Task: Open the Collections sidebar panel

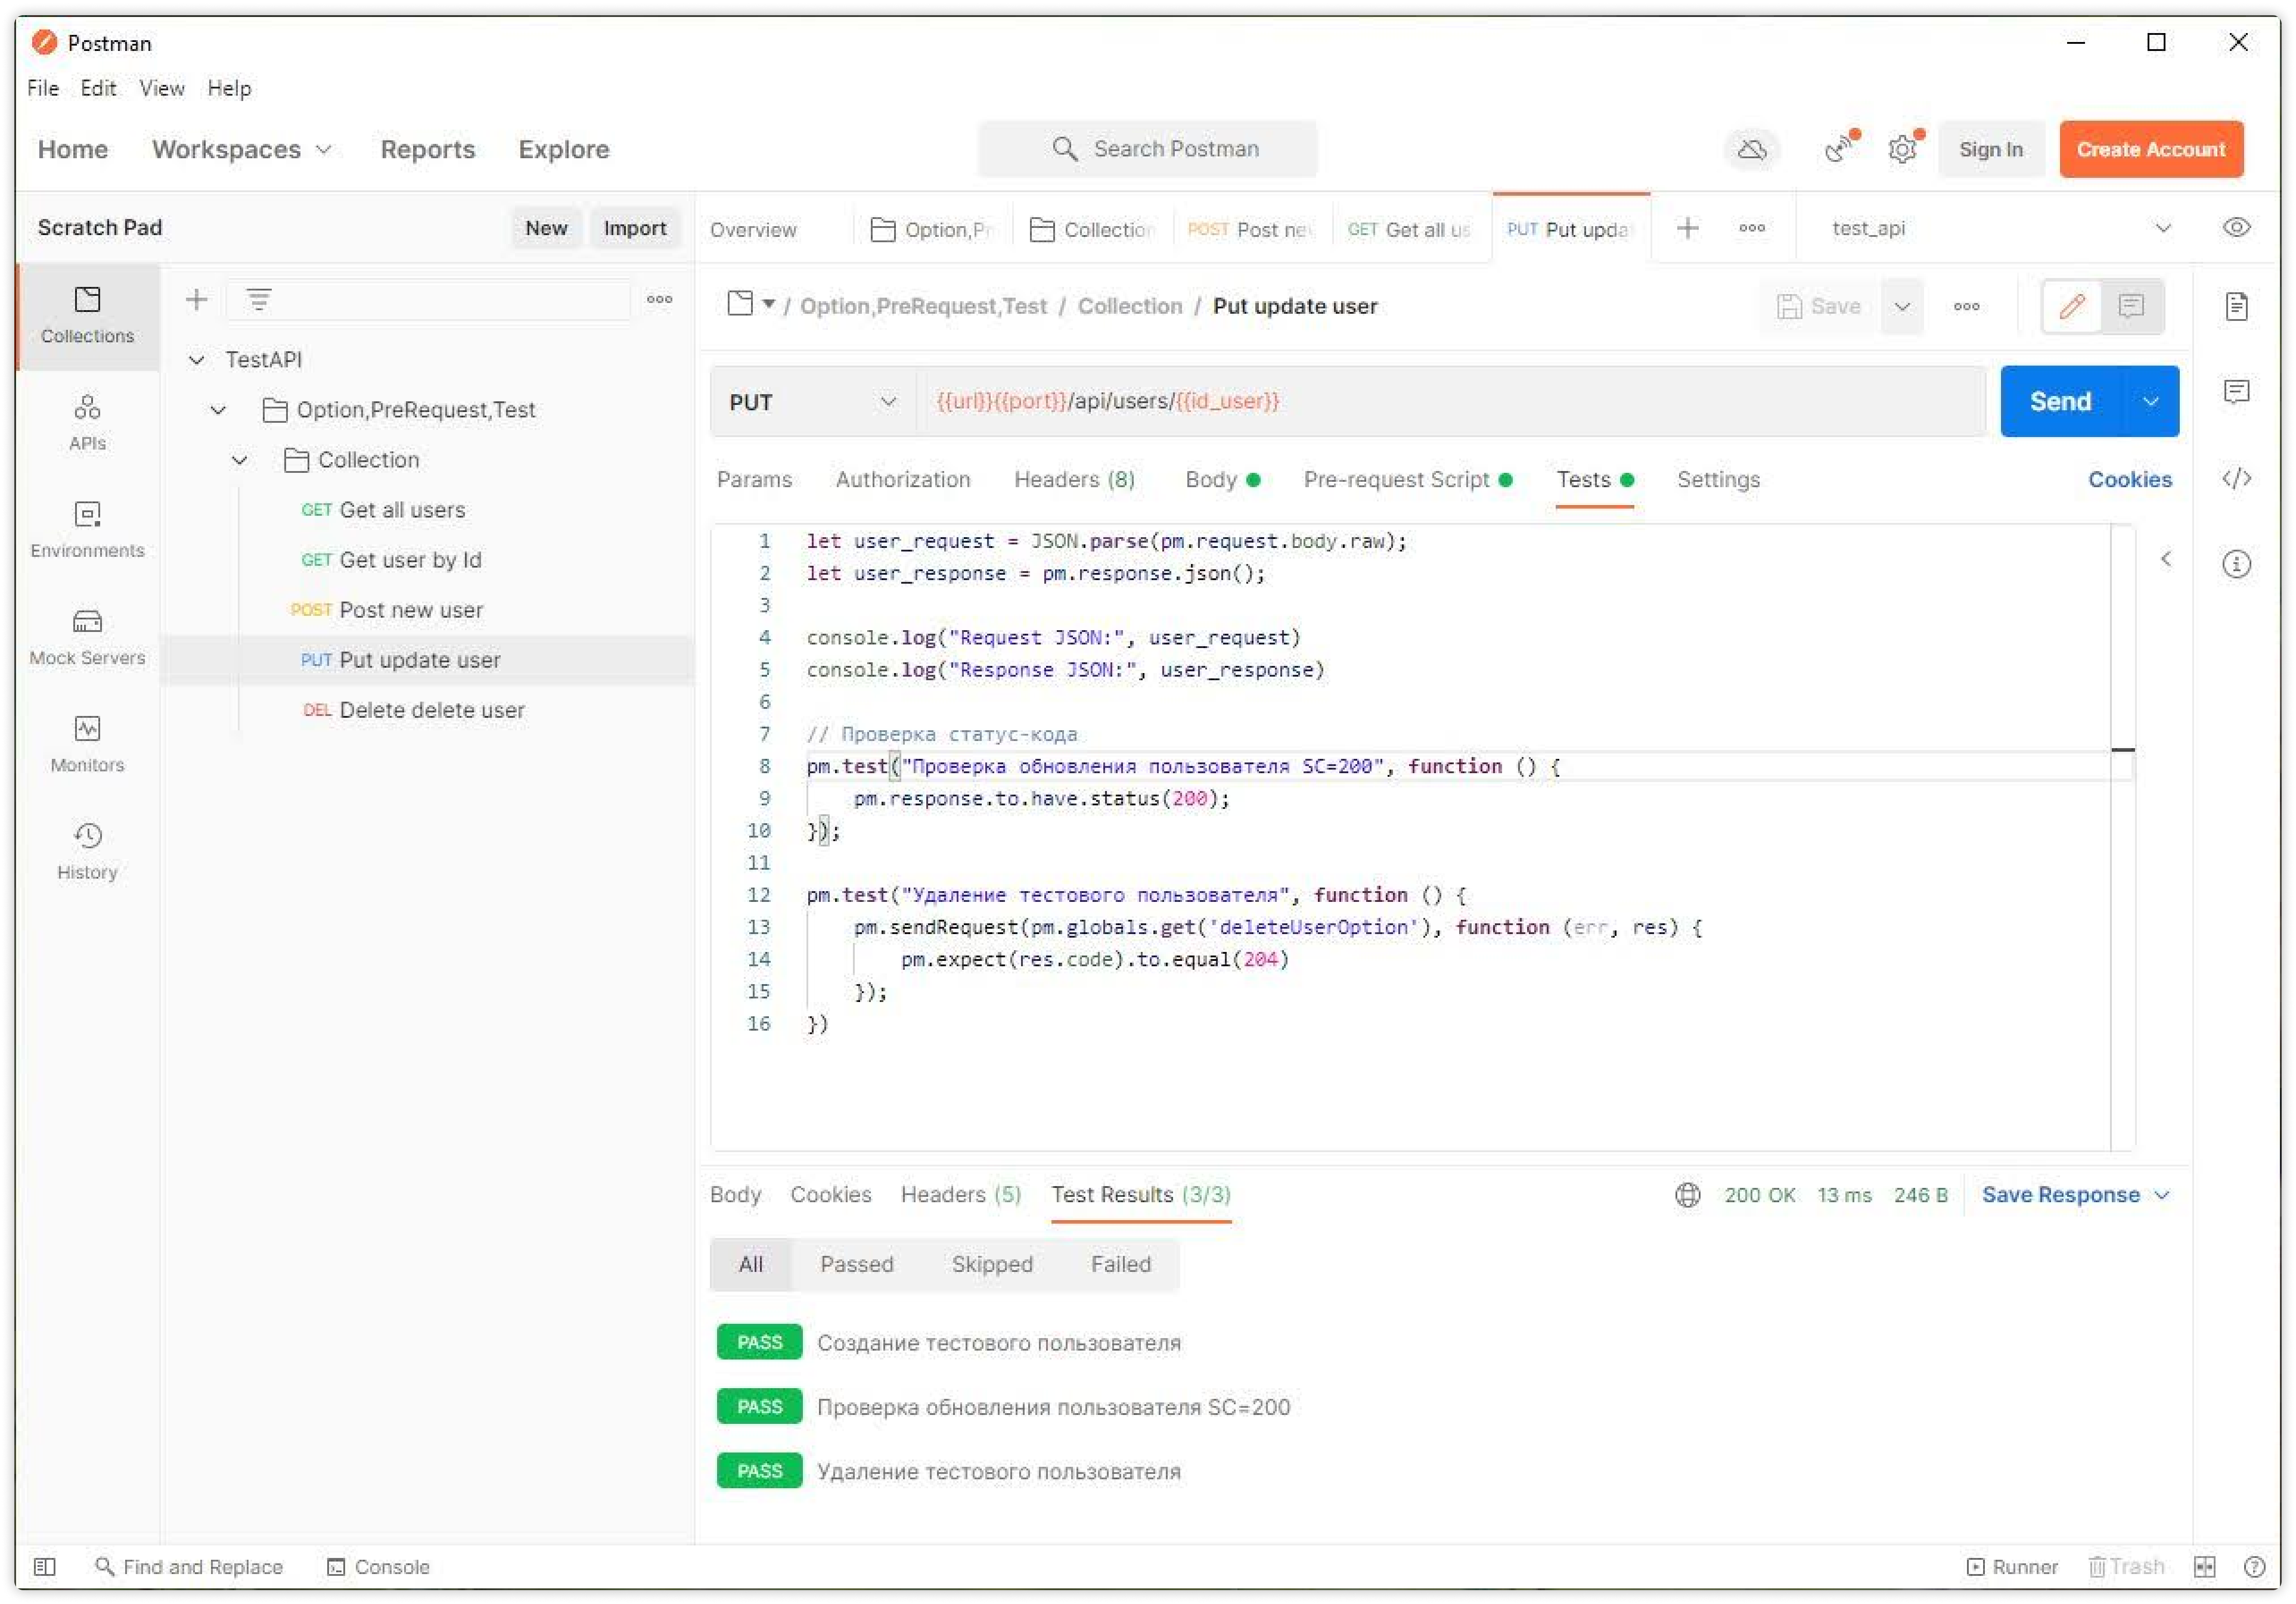Action: click(x=87, y=315)
